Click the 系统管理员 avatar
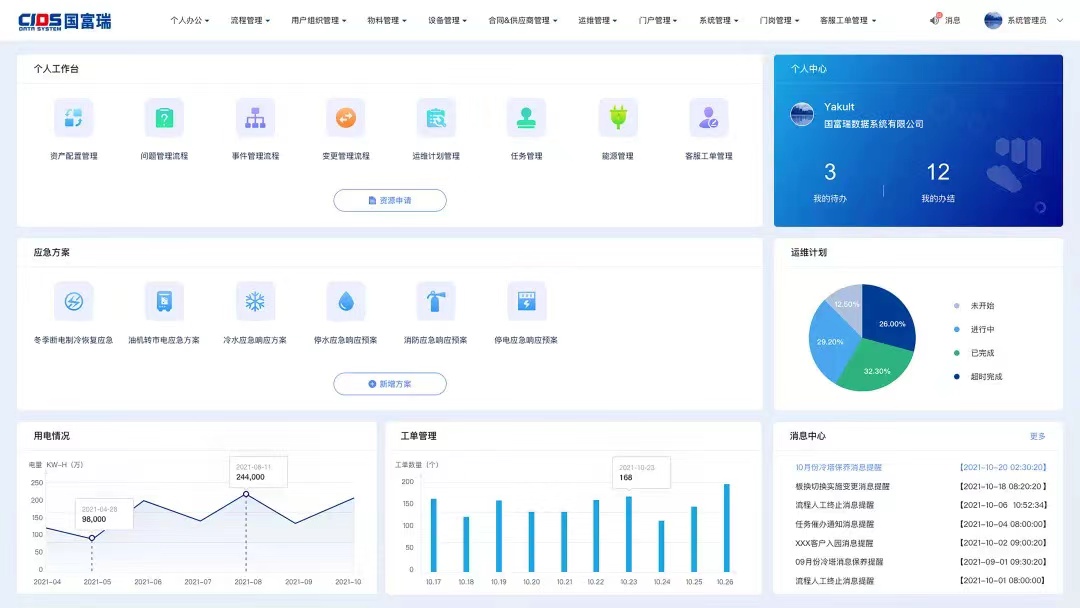 pos(993,21)
